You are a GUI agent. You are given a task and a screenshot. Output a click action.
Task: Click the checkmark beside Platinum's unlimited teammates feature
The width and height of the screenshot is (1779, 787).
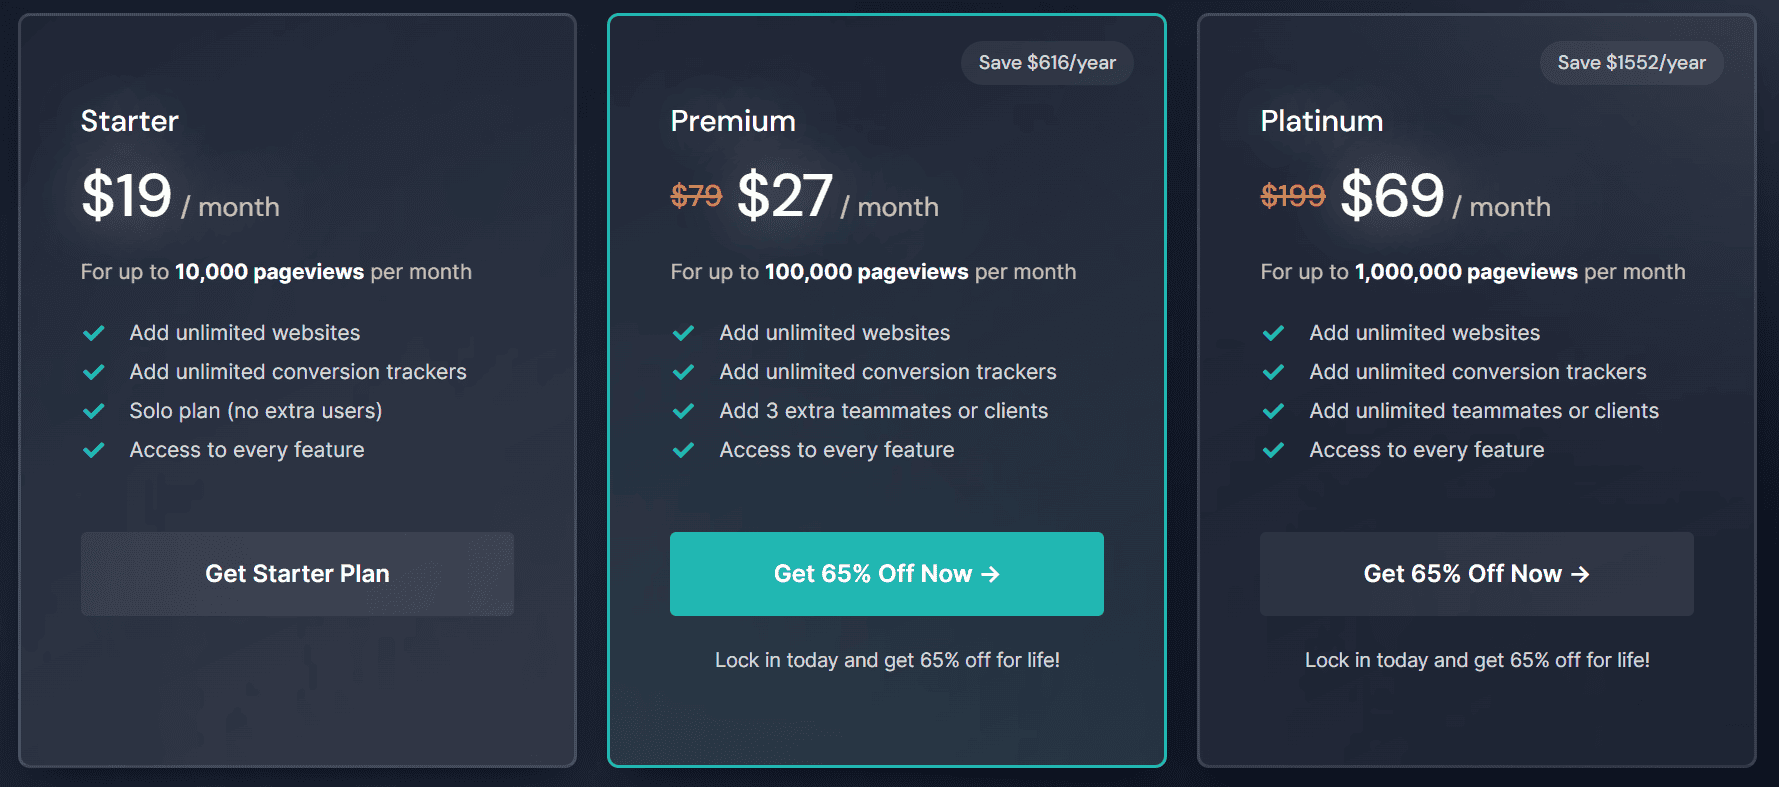click(1274, 410)
